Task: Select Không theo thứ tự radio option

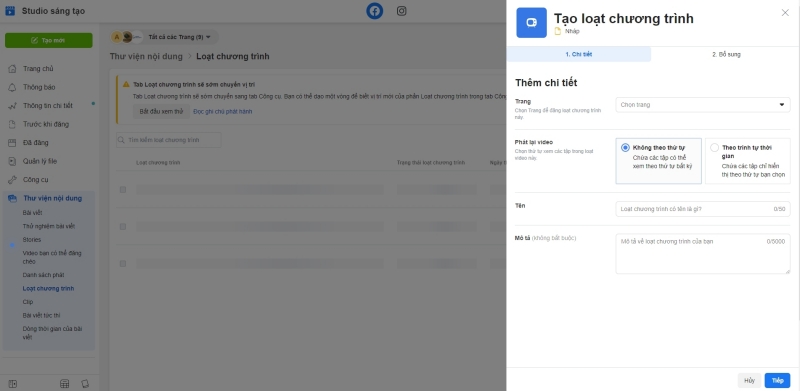Action: coord(625,148)
